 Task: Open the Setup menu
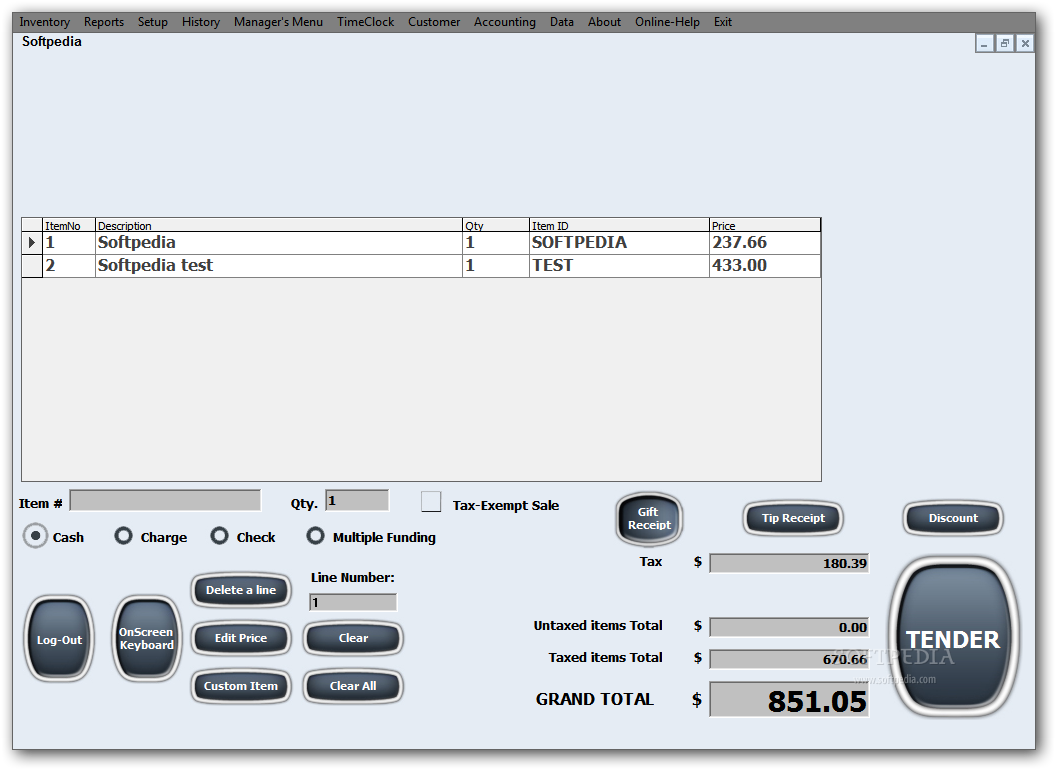[153, 22]
